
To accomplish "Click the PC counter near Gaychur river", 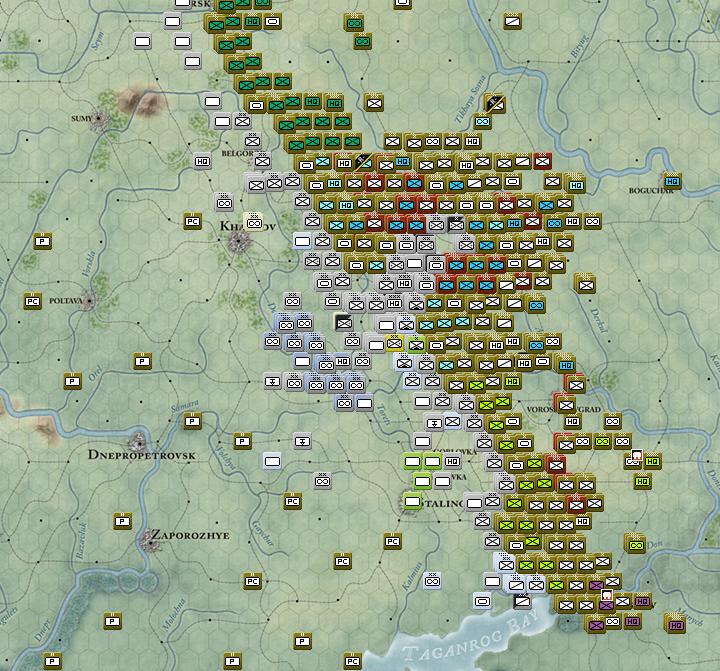I will pos(292,501).
